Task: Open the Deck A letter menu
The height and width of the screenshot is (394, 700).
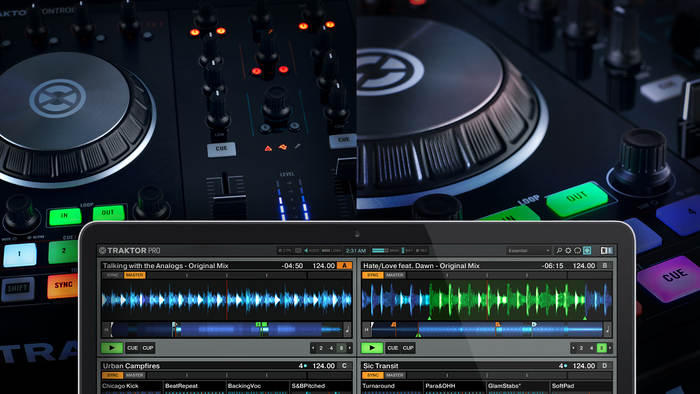Action: tap(344, 265)
